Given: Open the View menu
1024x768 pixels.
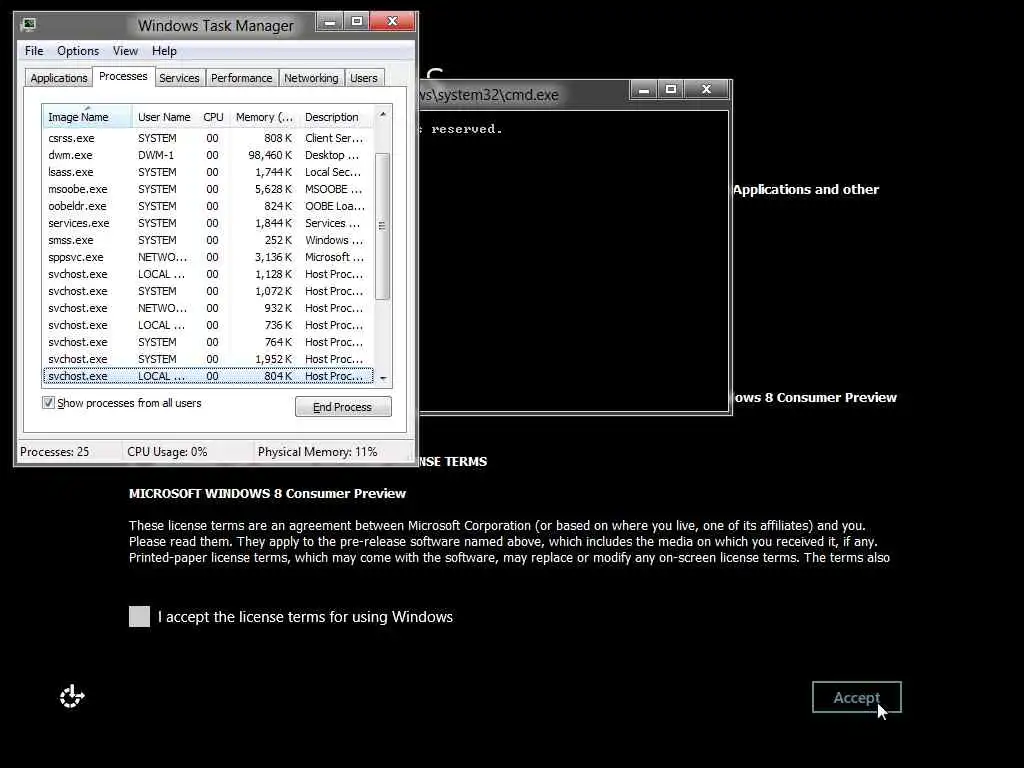Looking at the screenshot, I should [x=125, y=51].
